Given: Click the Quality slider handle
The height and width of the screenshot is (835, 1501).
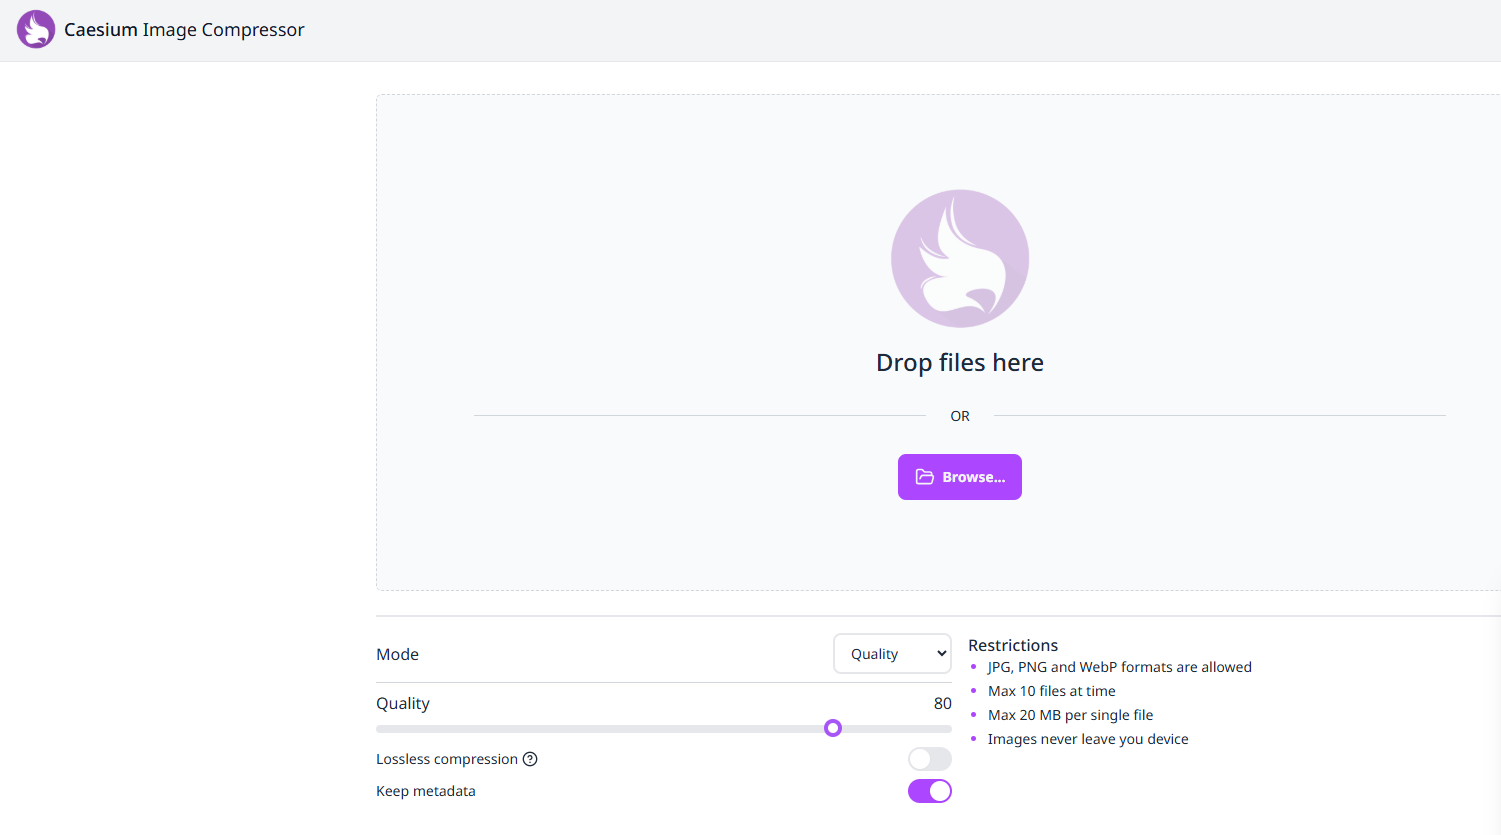Looking at the screenshot, I should tap(833, 728).
